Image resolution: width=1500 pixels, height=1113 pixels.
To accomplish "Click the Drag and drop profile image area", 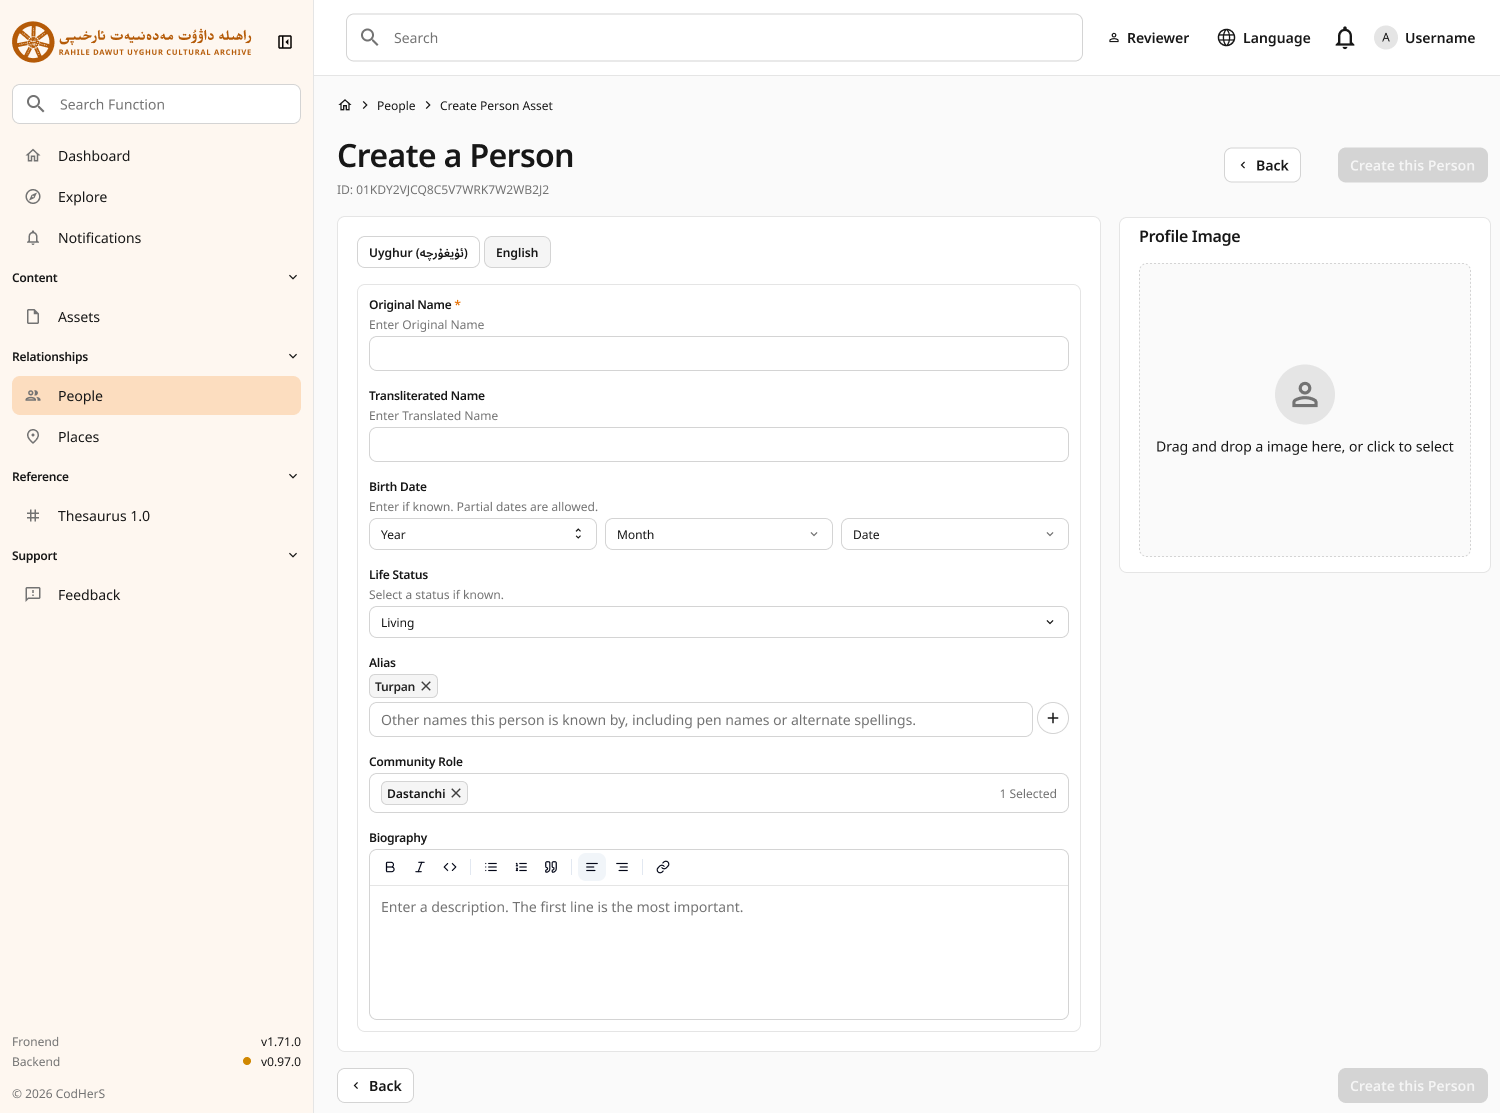I will click(1304, 412).
